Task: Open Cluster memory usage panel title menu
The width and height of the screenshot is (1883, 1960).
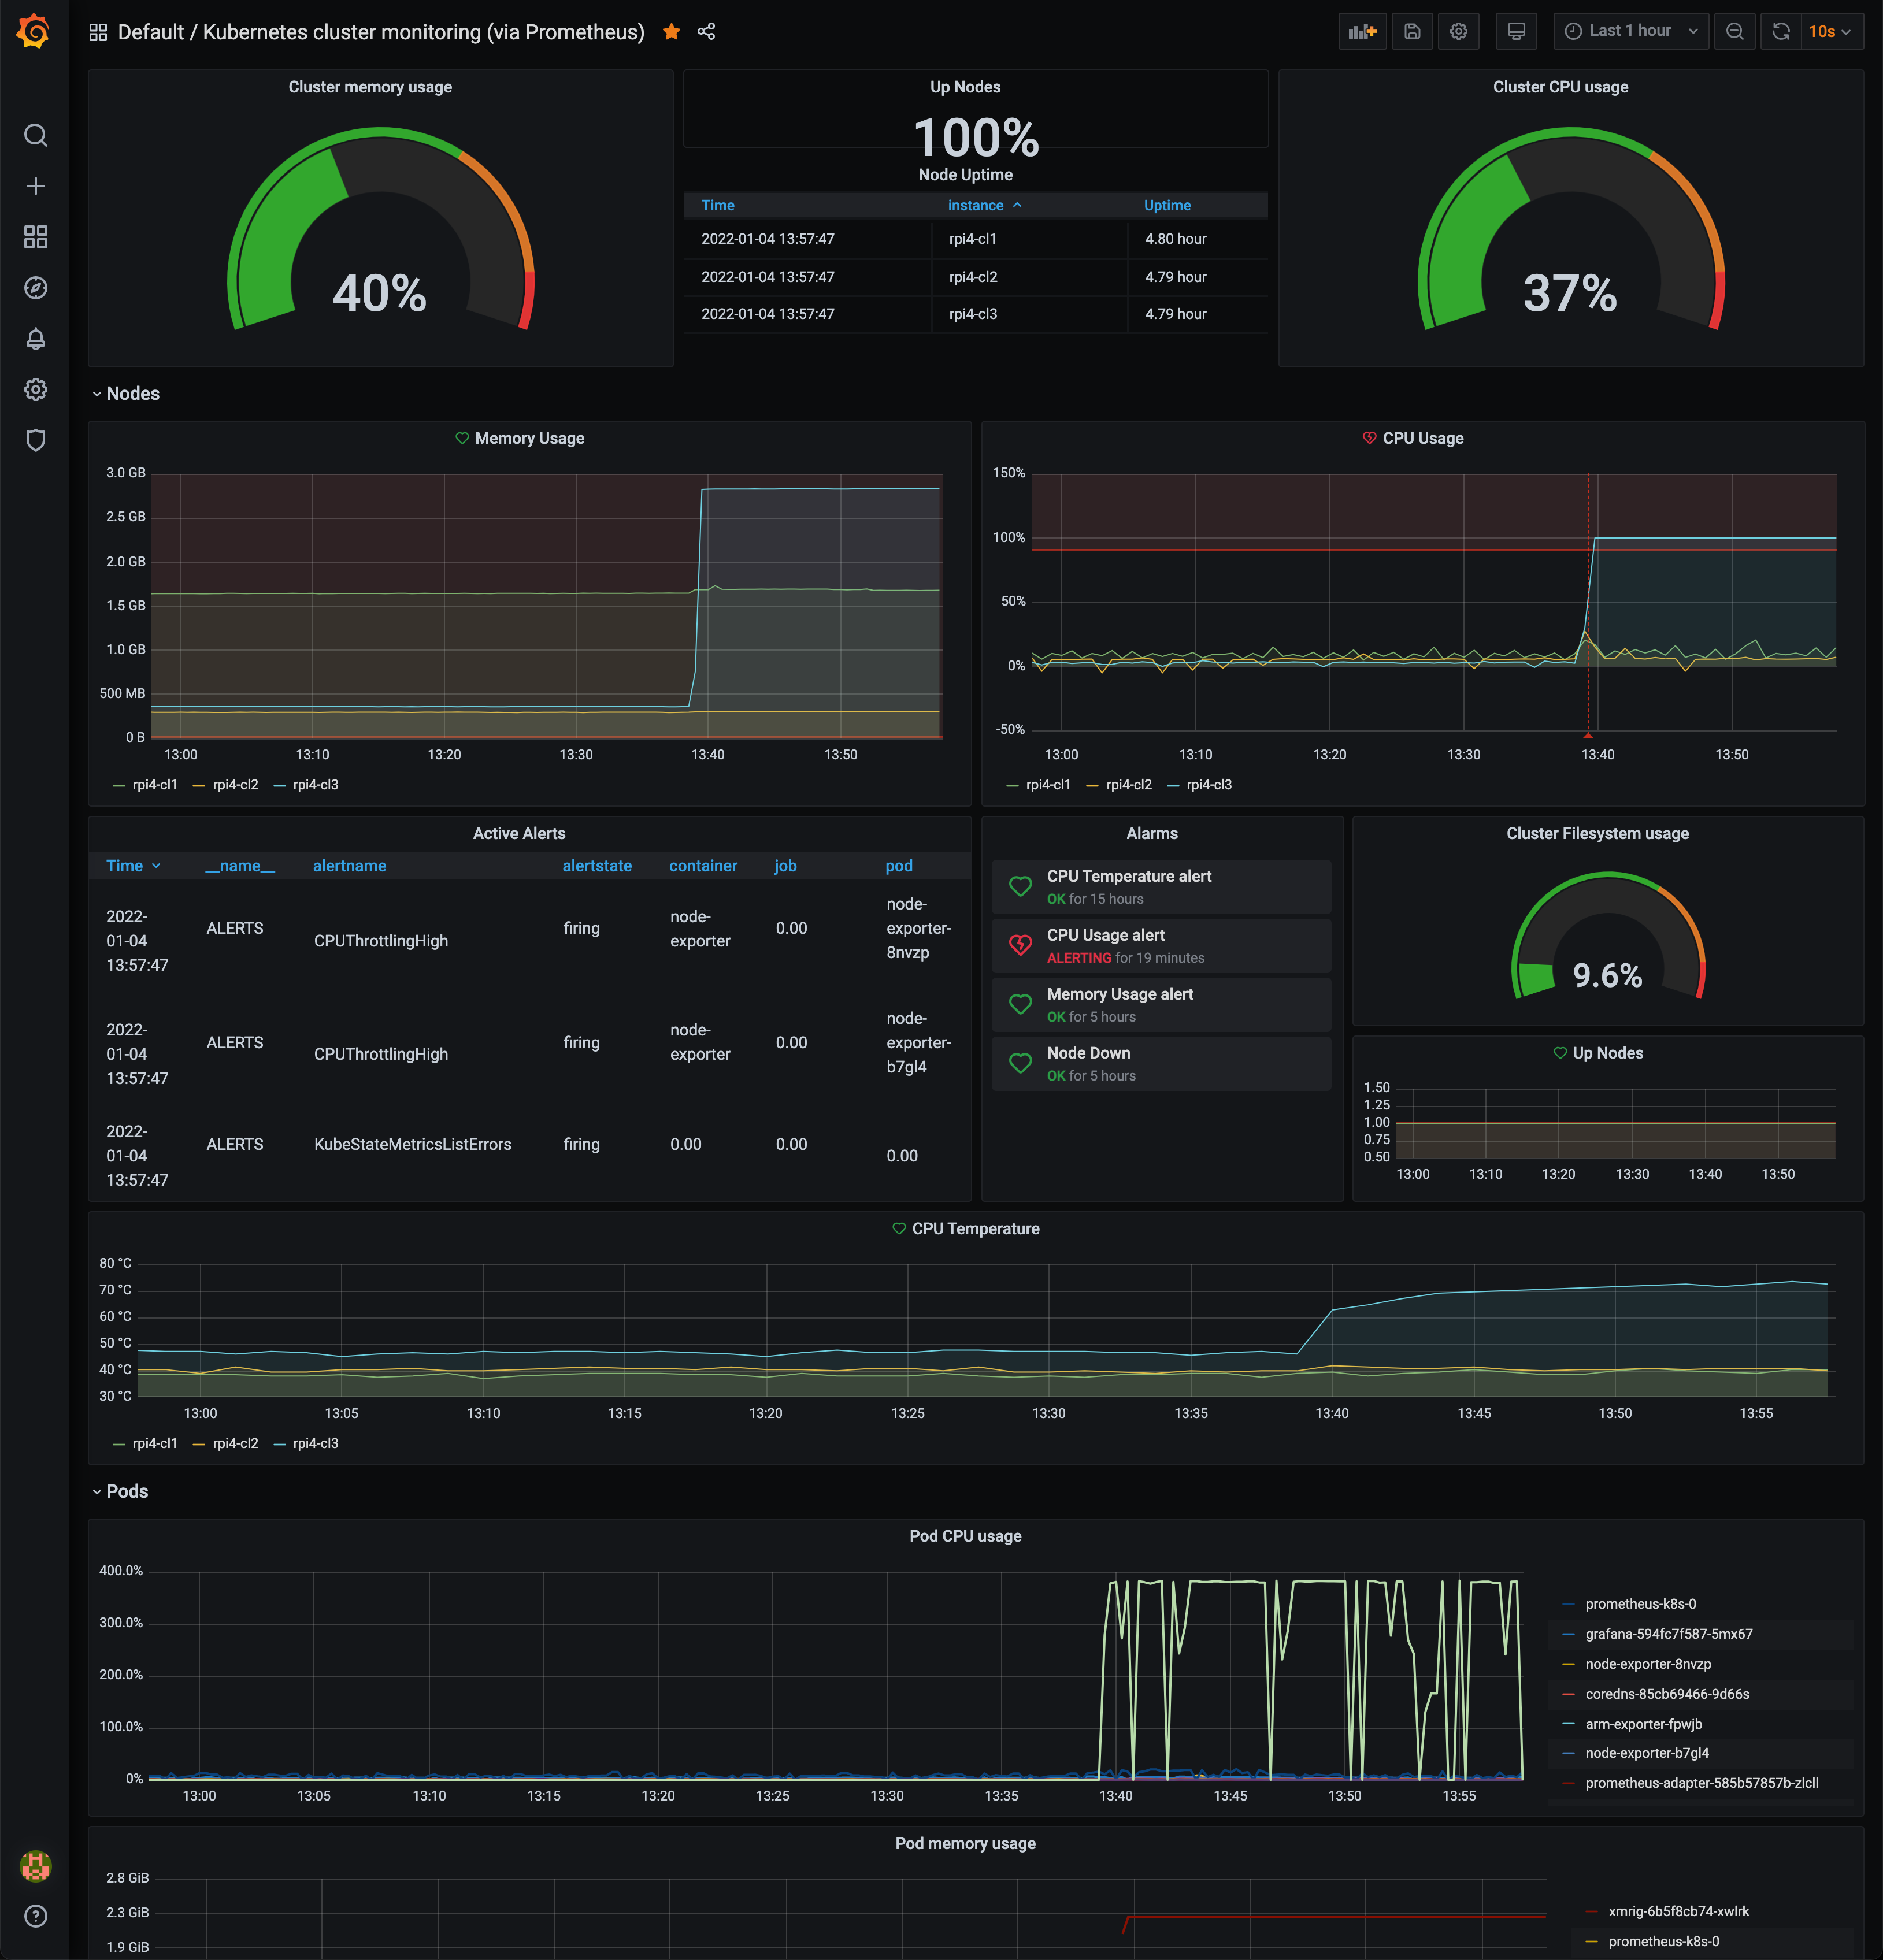Action: pos(370,87)
